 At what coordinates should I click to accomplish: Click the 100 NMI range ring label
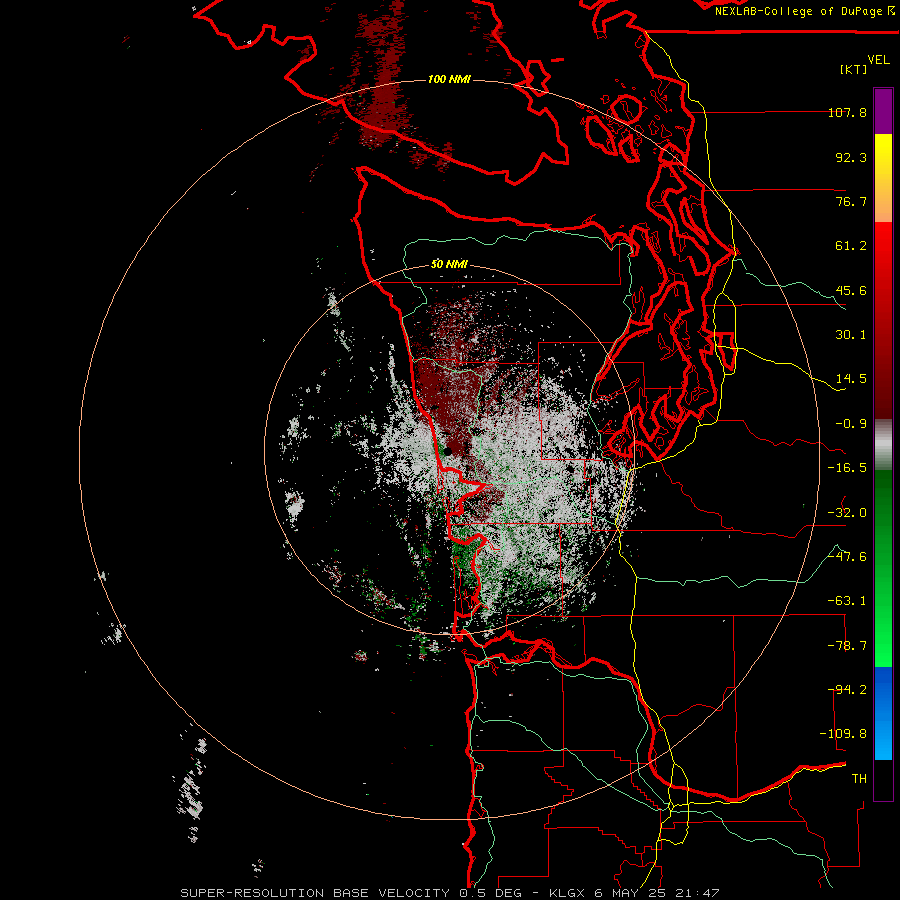tap(449, 79)
